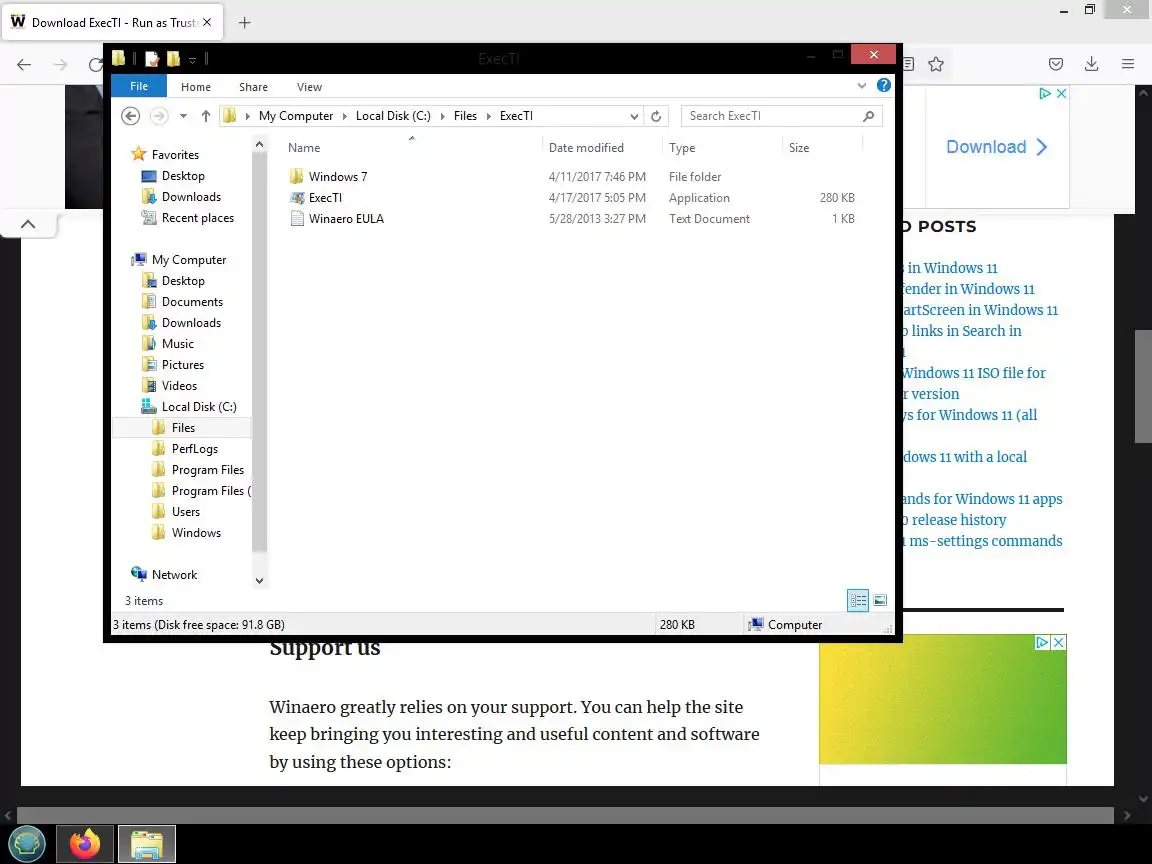The width and height of the screenshot is (1152, 864).
Task: Open the Share ribbon tab
Action: [x=253, y=87]
